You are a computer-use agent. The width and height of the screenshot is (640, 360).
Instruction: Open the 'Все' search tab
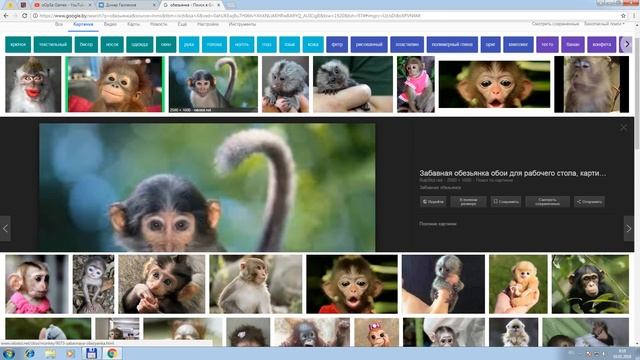[x=59, y=24]
